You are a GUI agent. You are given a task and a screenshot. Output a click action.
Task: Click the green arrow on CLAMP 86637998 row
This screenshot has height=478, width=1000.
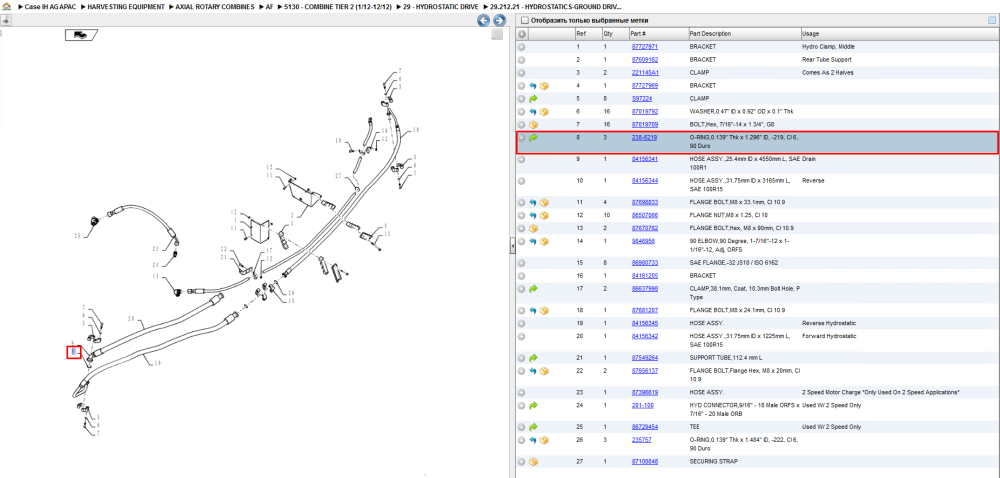pos(533,289)
